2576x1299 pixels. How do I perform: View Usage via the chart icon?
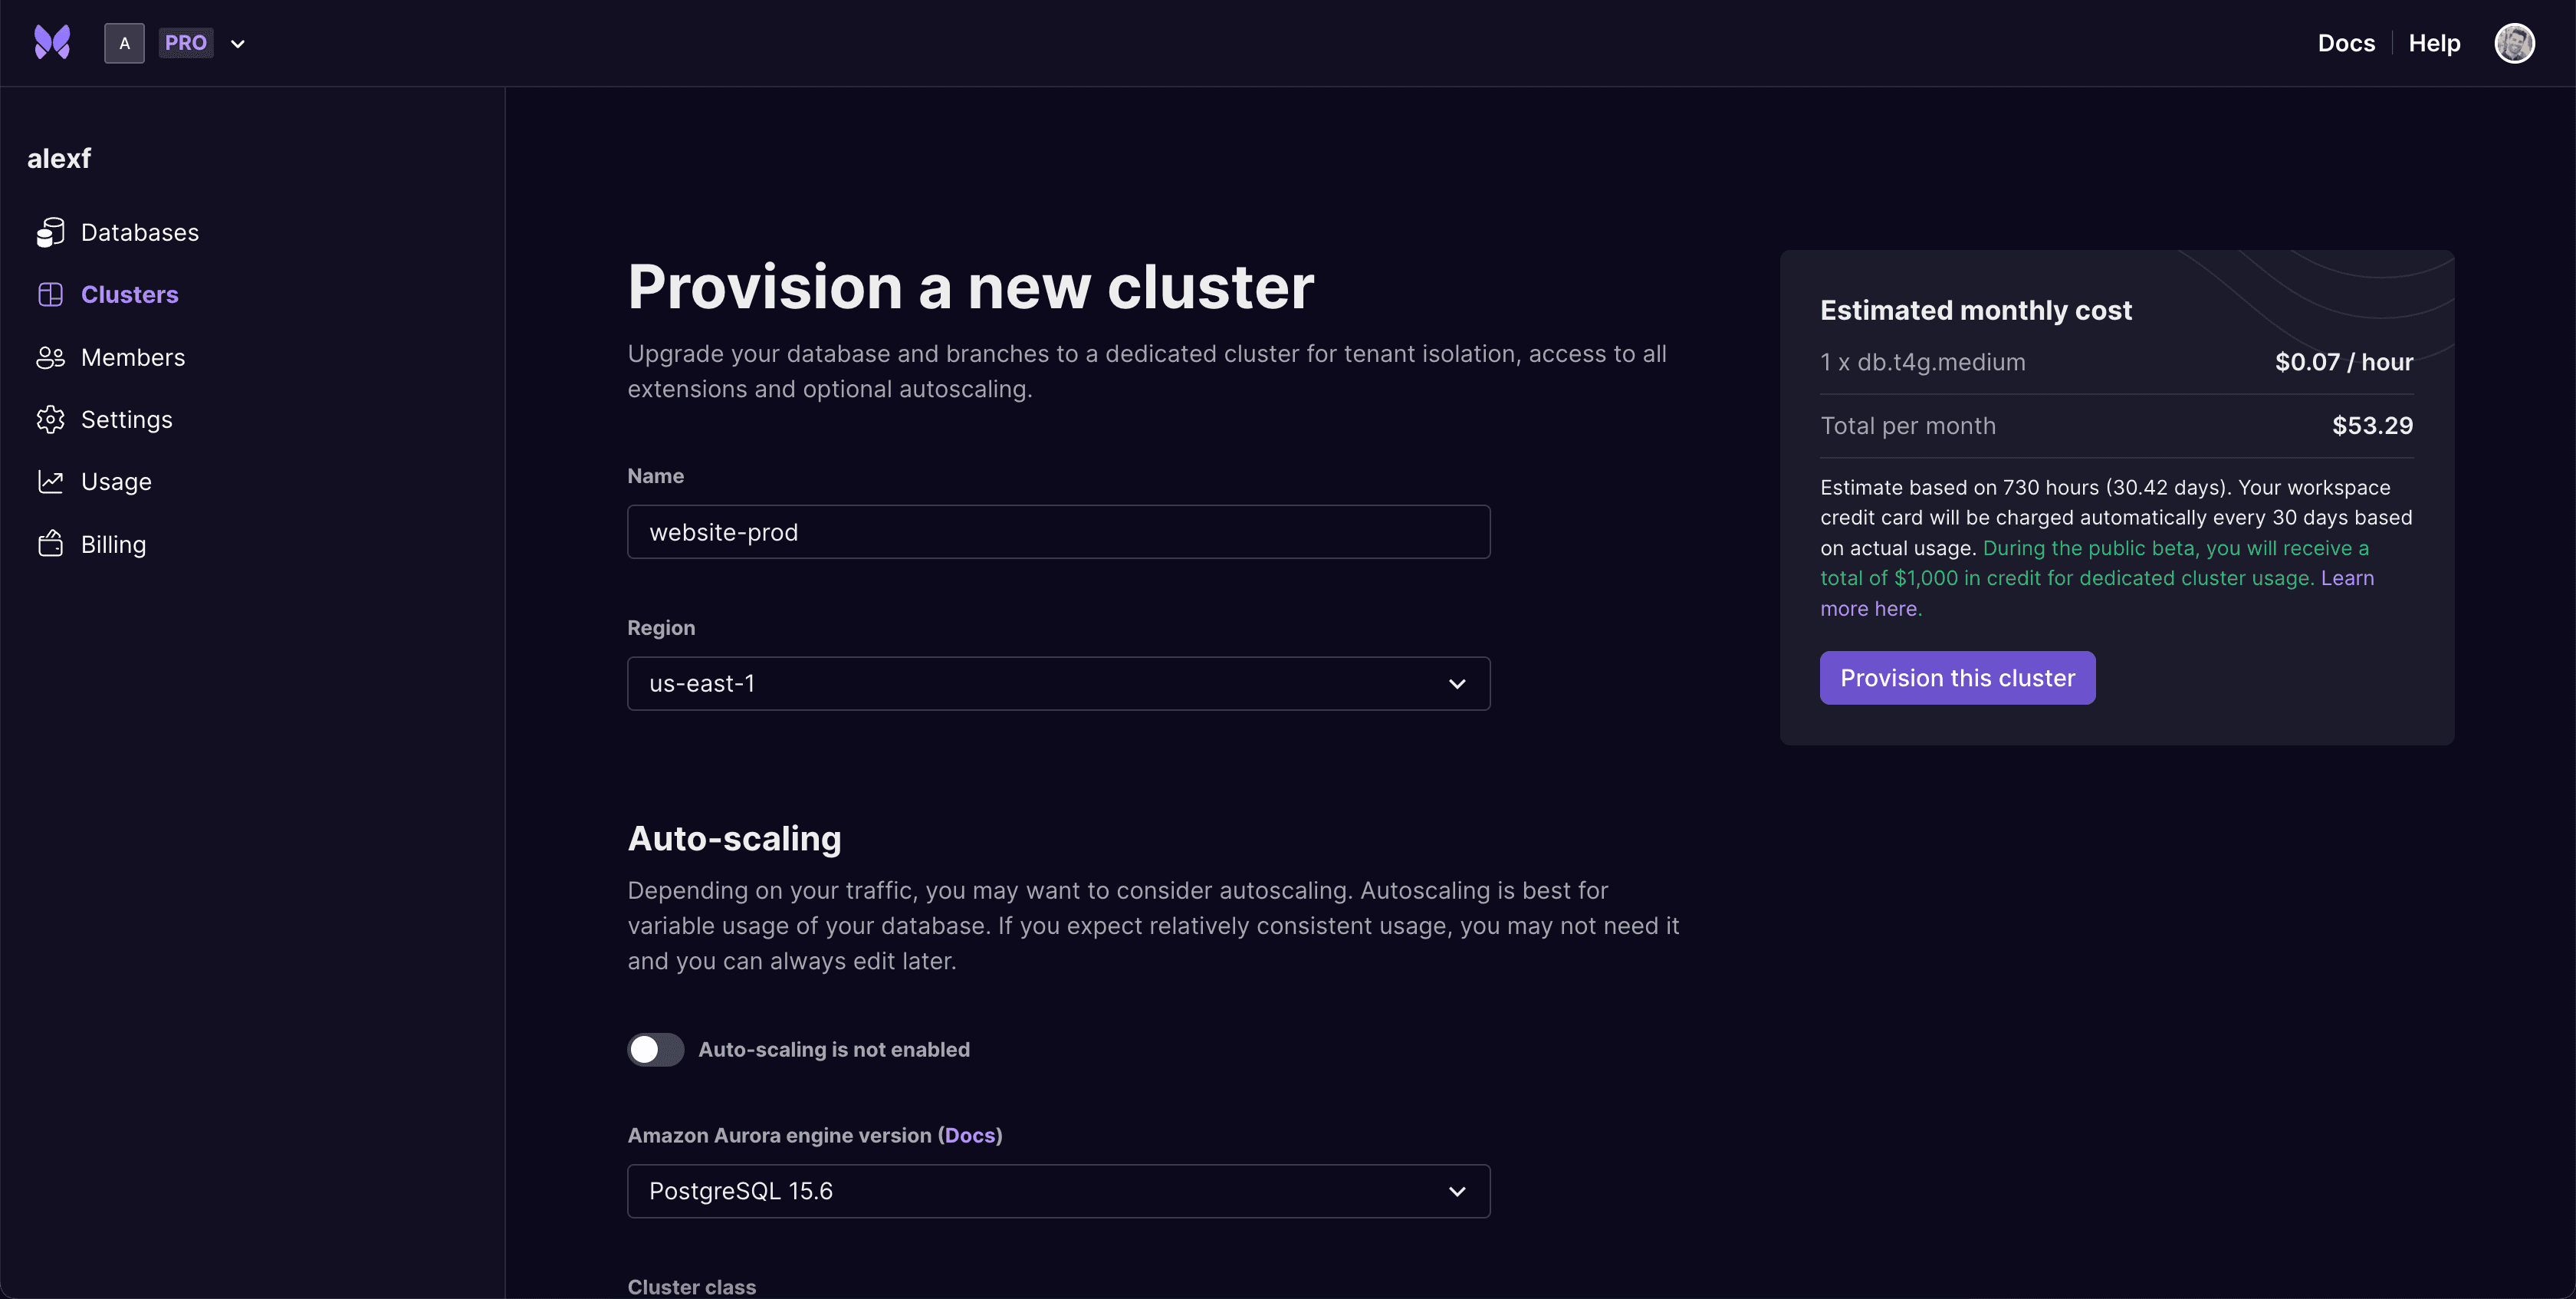click(x=51, y=481)
